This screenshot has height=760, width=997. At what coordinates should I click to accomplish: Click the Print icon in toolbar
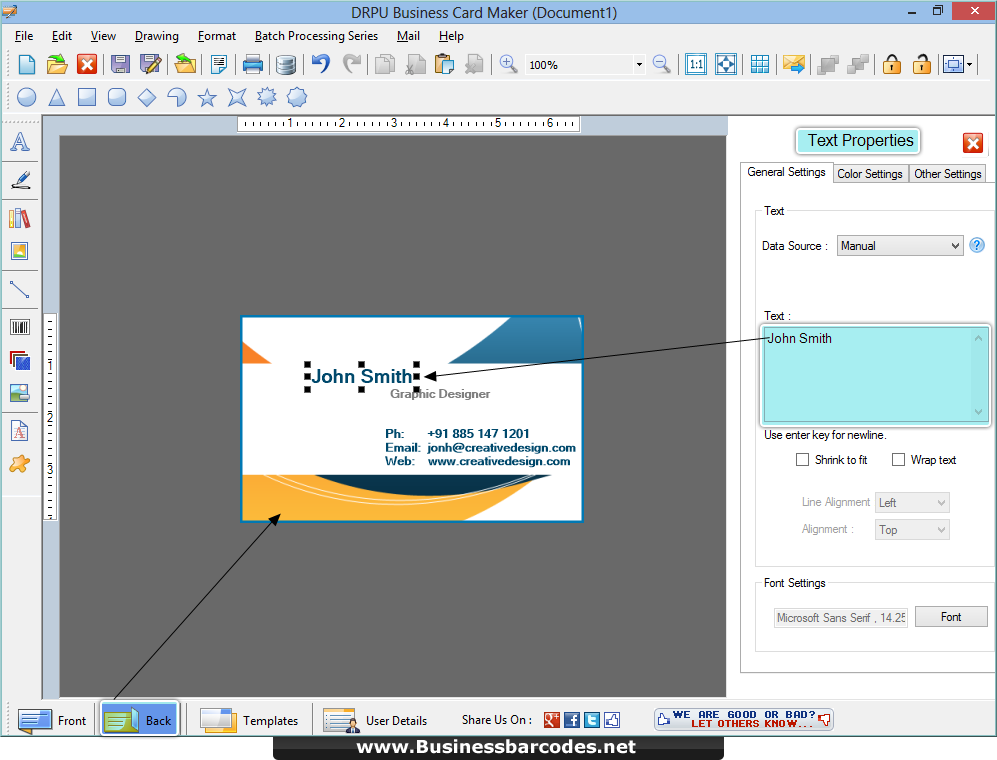[253, 64]
